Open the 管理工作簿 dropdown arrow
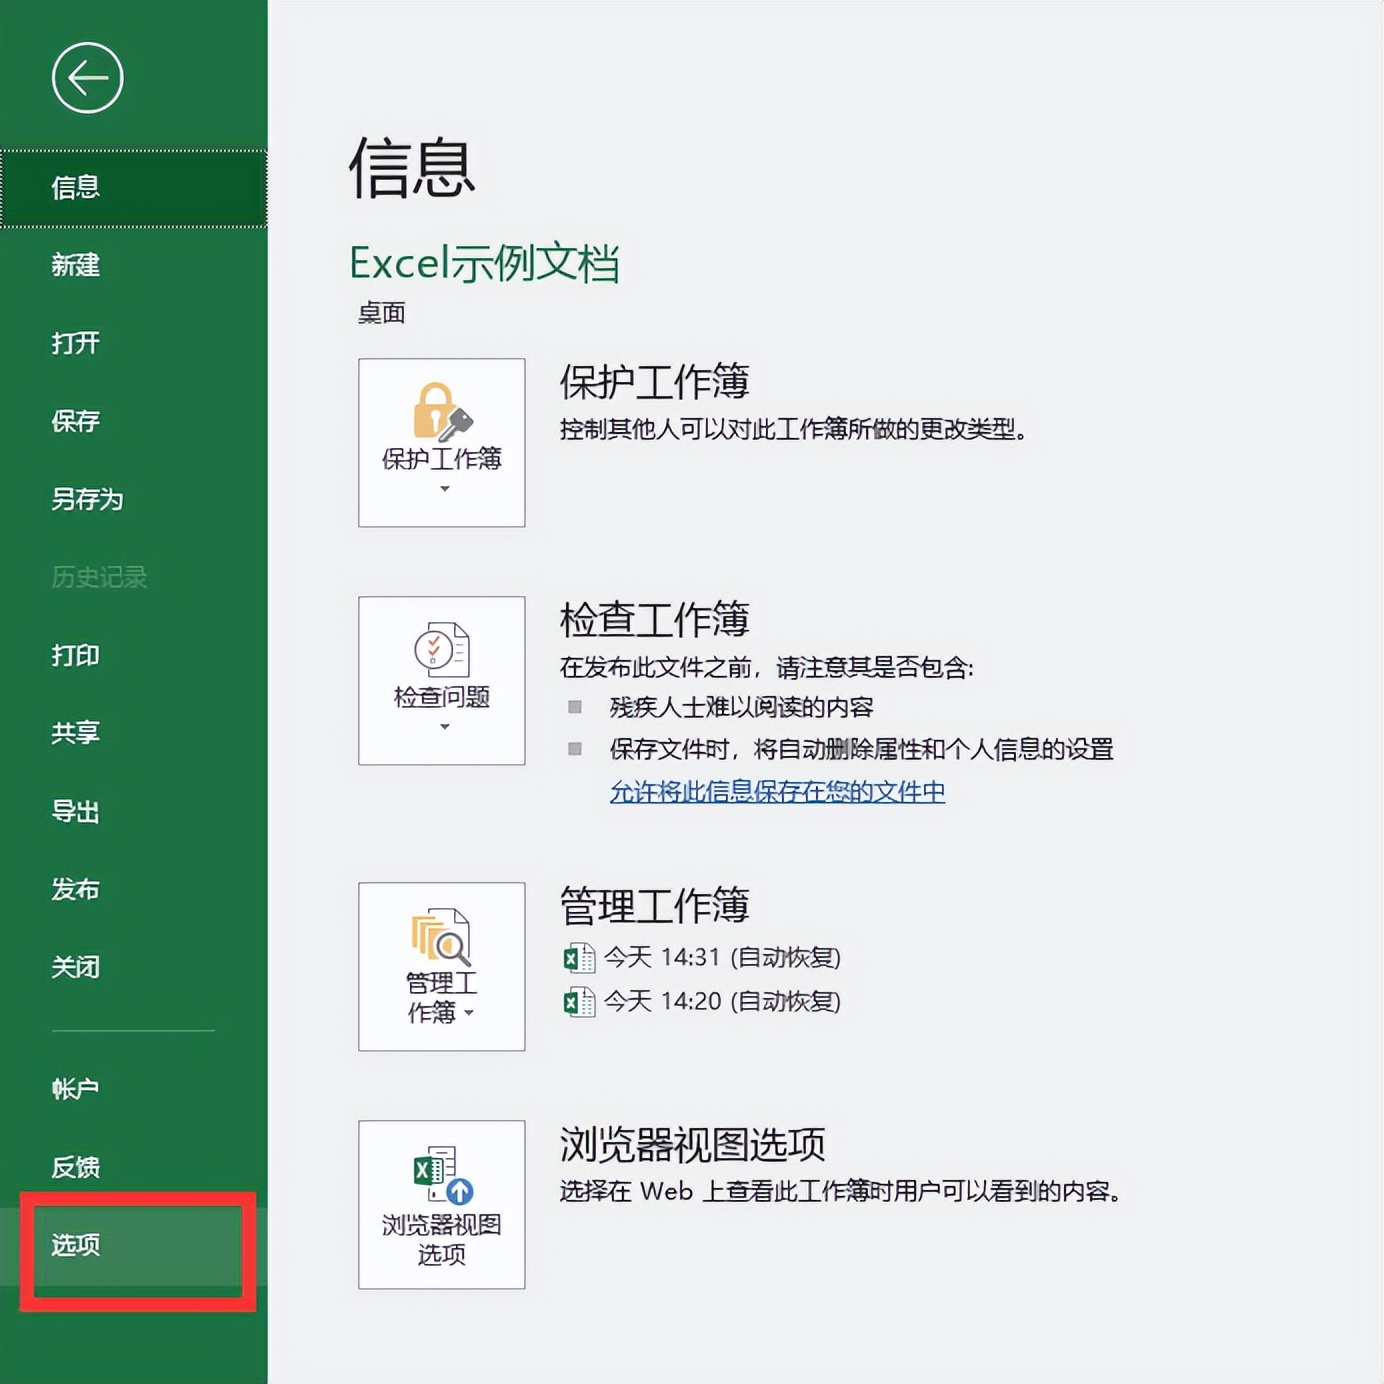1384x1384 pixels. (469, 1013)
